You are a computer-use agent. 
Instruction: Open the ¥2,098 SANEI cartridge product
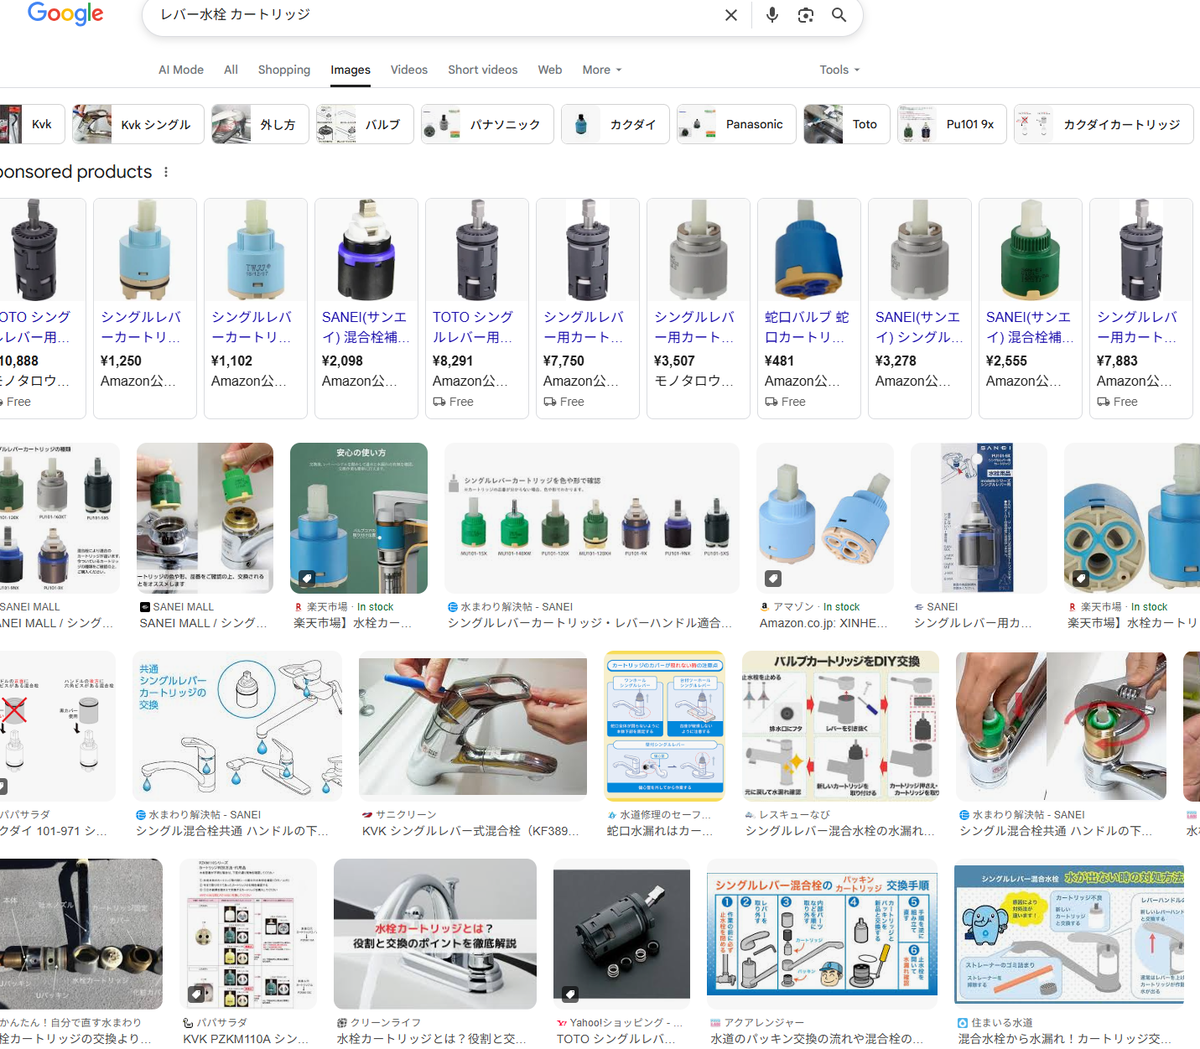(x=367, y=308)
